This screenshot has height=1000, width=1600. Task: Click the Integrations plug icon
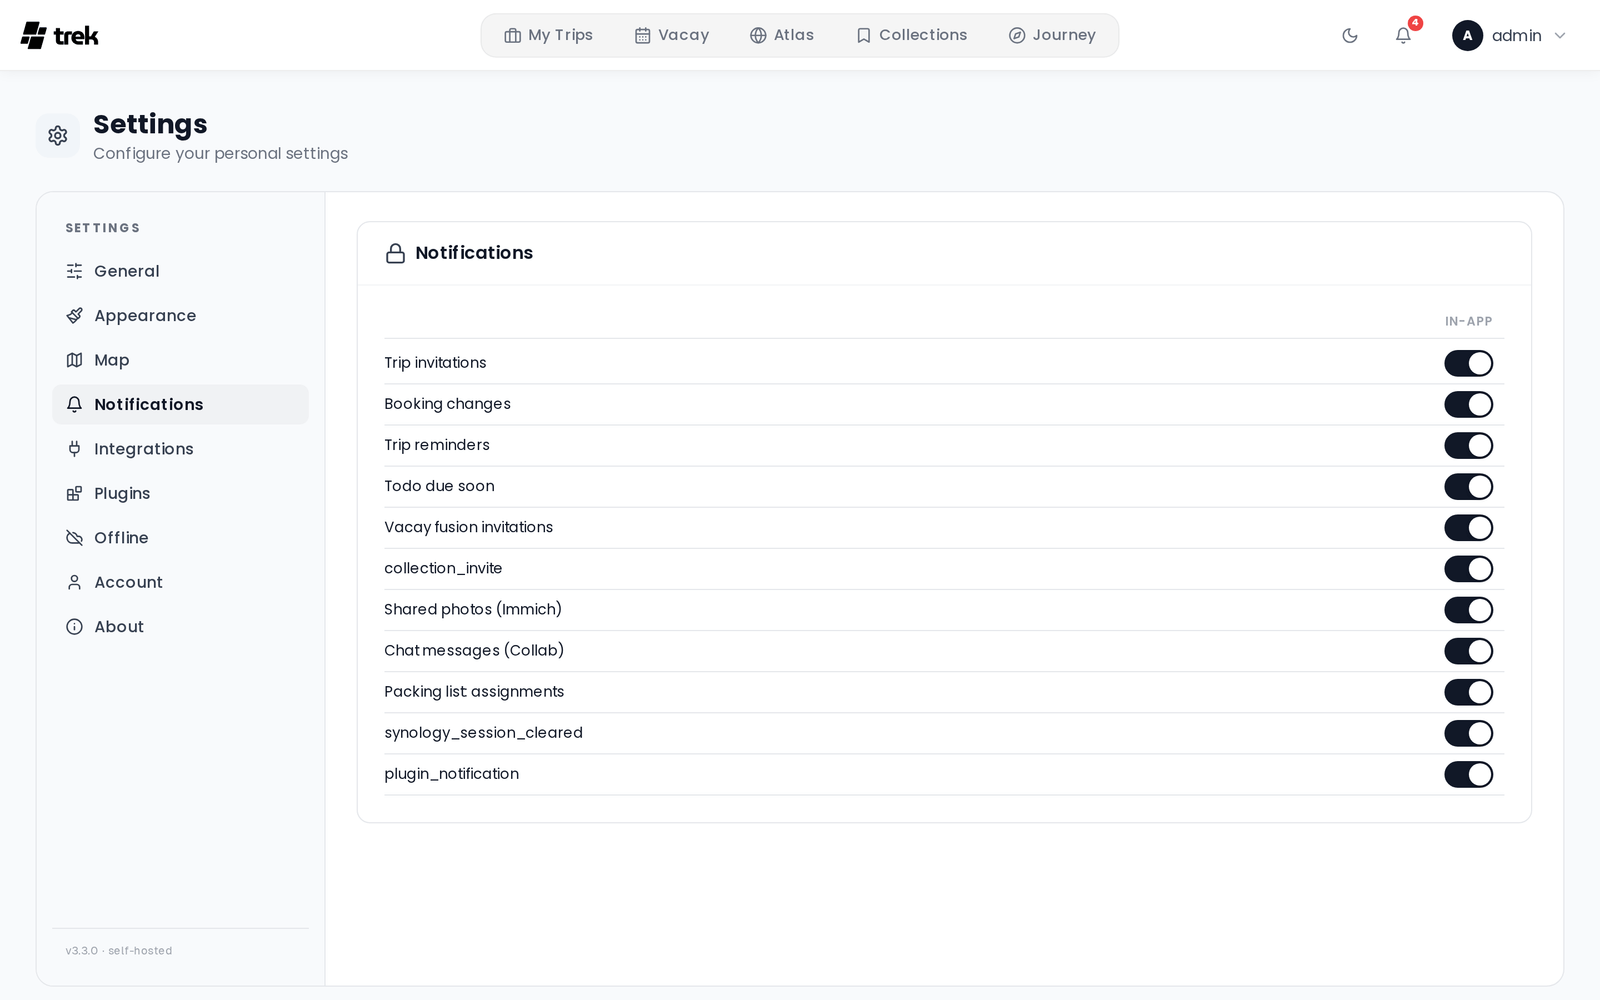[x=74, y=449]
